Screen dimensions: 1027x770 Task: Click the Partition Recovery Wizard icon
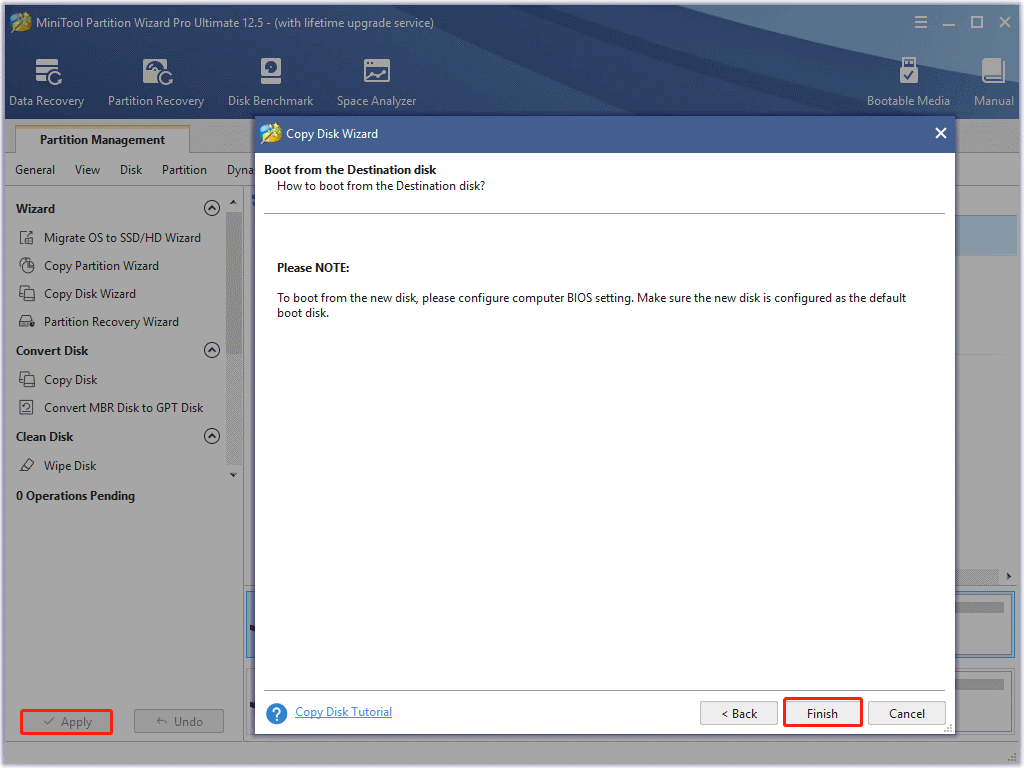[27, 322]
